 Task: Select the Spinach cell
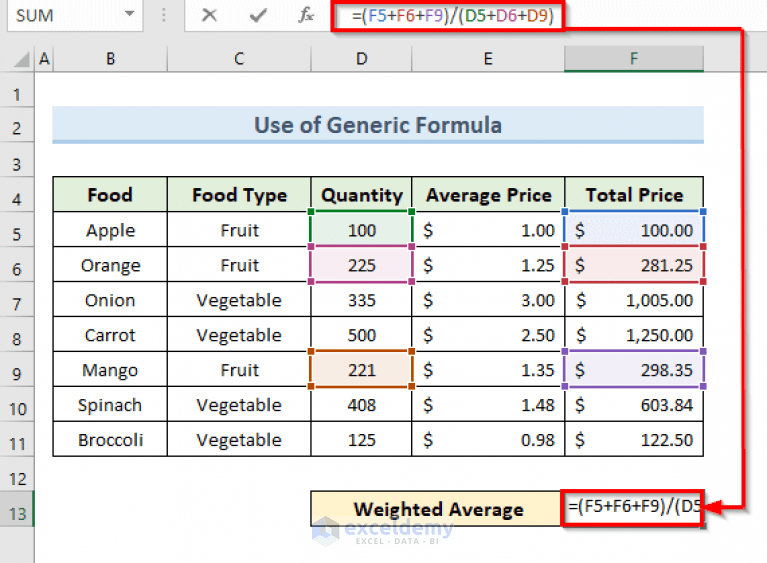tap(110, 405)
